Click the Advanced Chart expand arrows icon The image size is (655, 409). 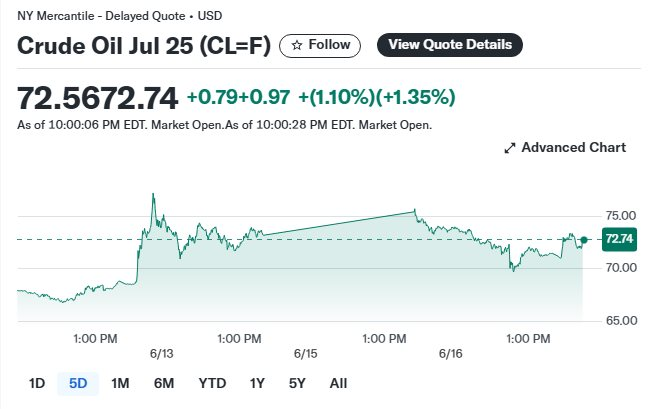point(510,148)
